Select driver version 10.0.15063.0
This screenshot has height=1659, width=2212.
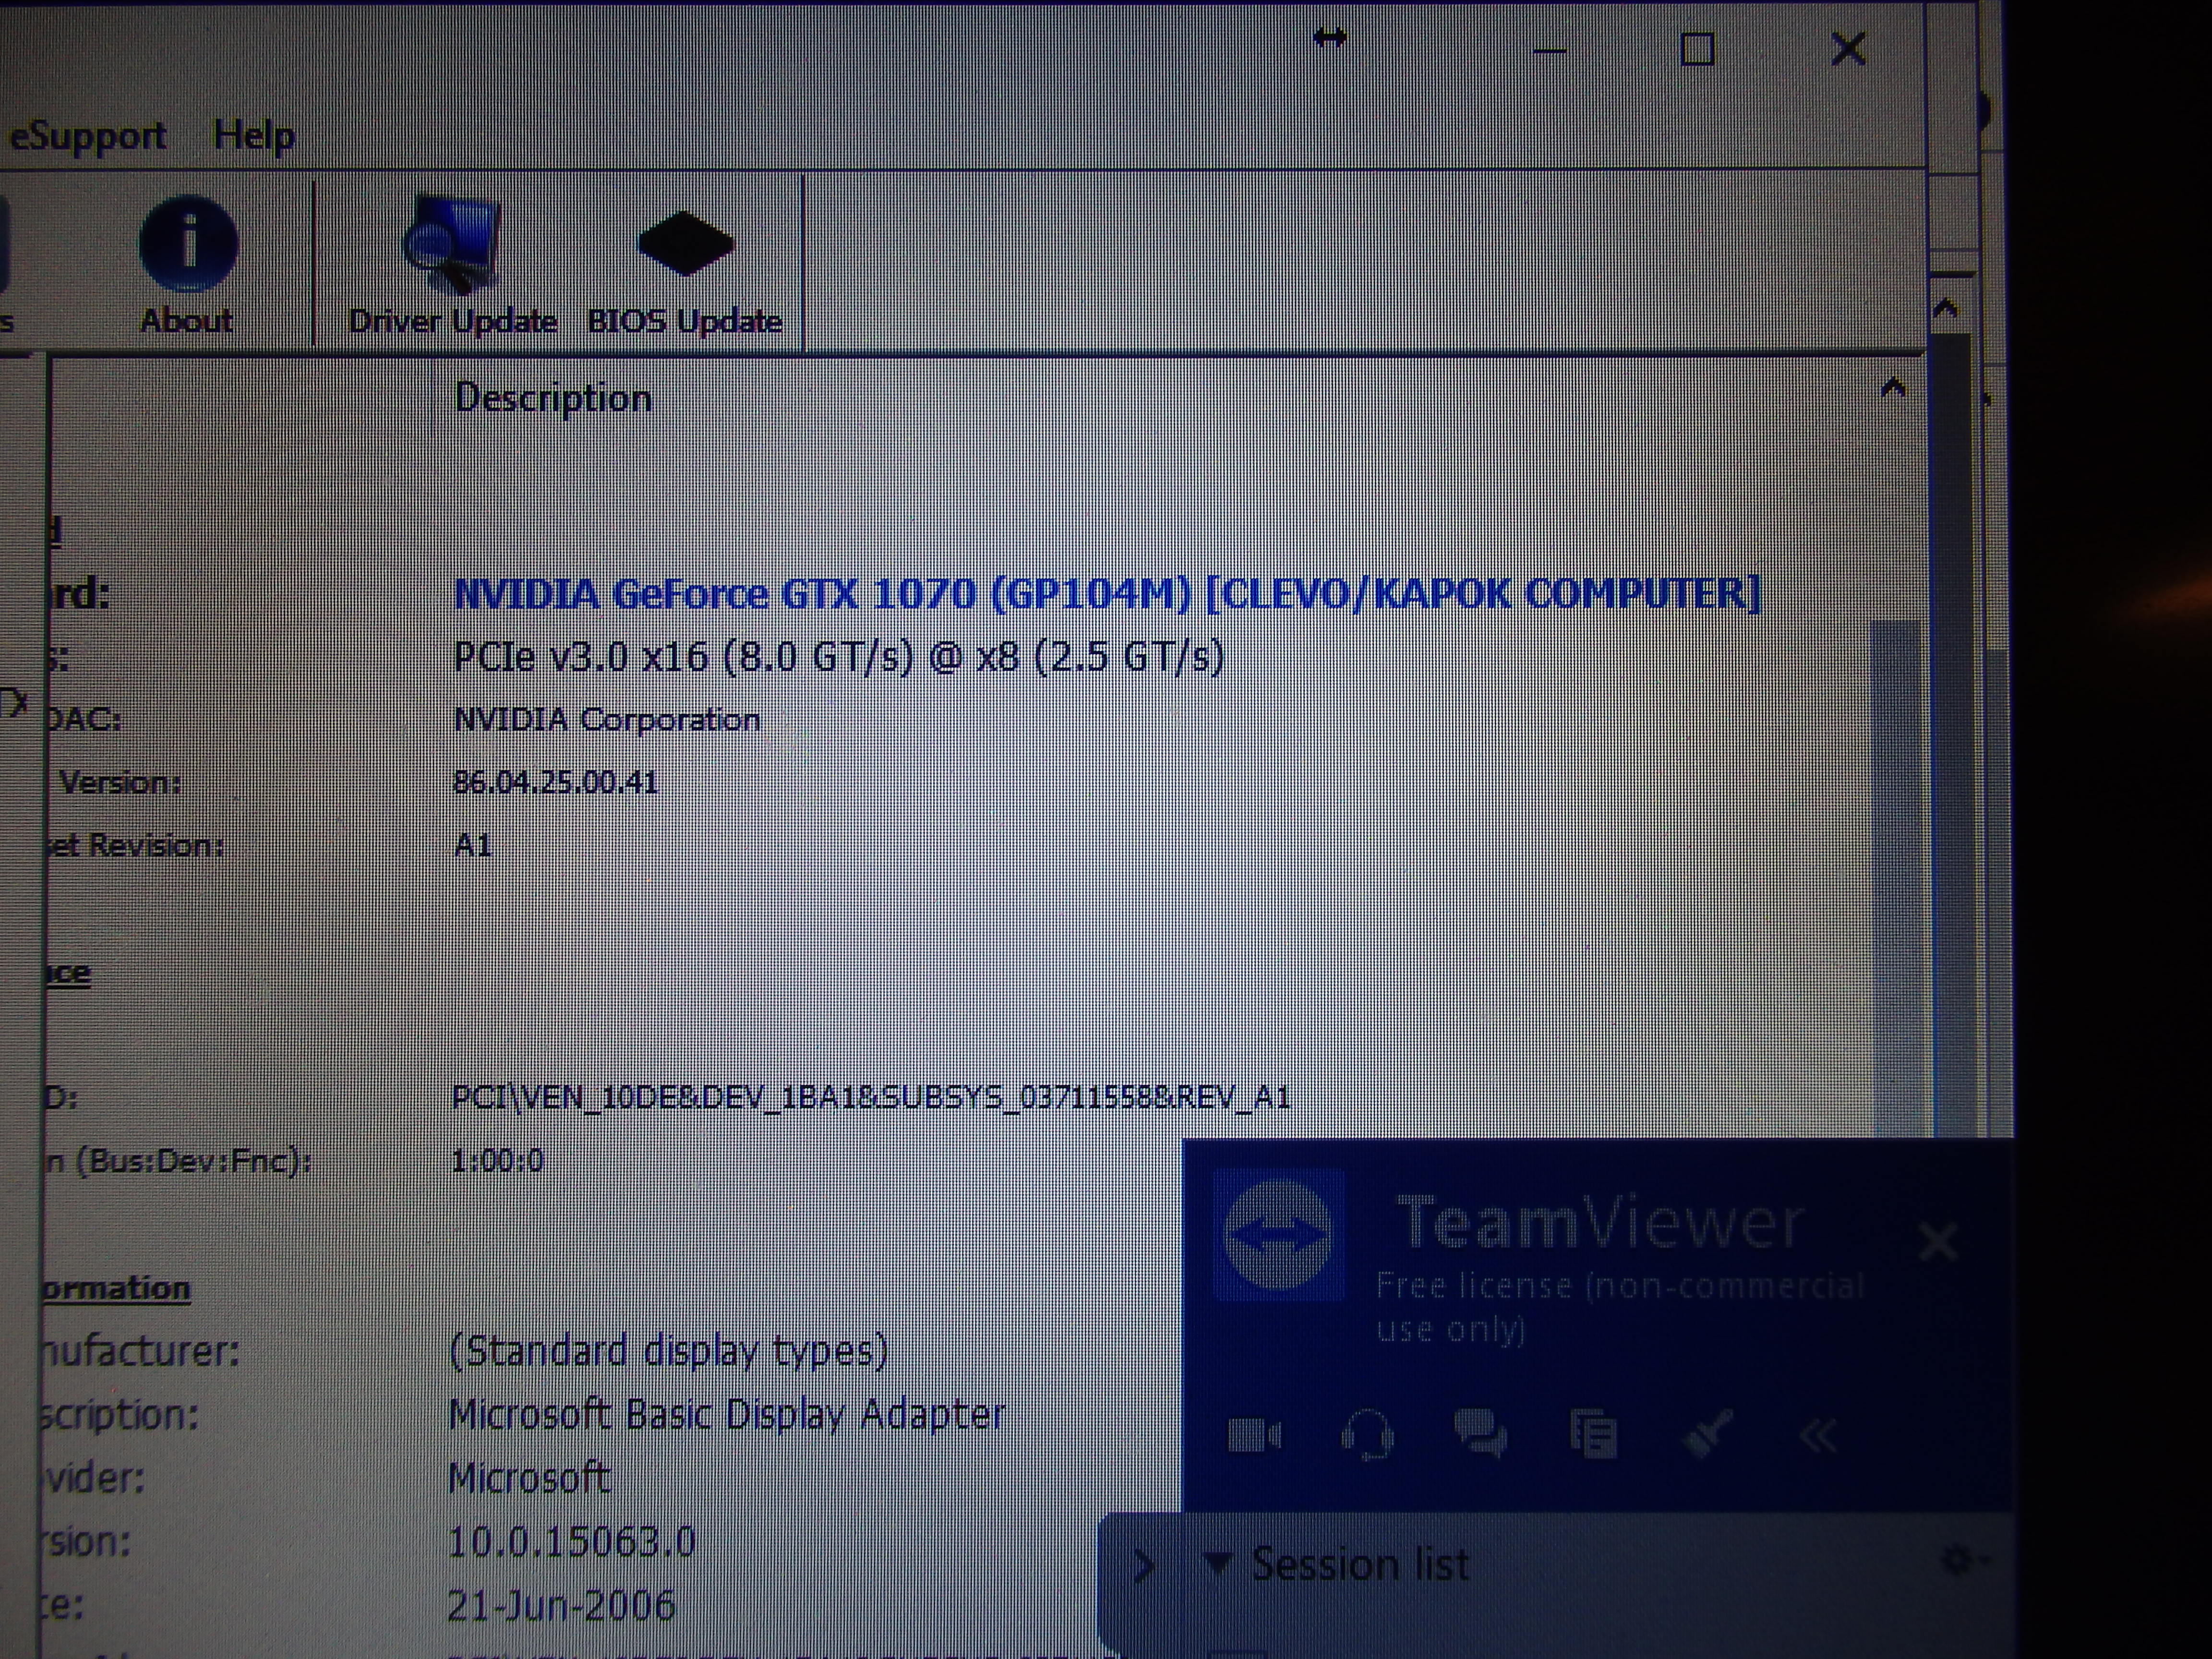[x=571, y=1541]
